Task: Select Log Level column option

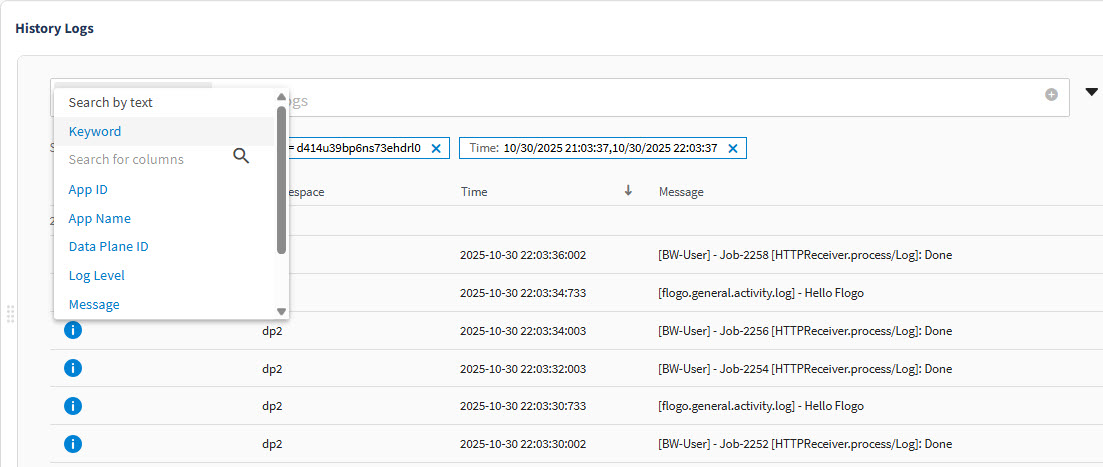Action: (x=96, y=275)
